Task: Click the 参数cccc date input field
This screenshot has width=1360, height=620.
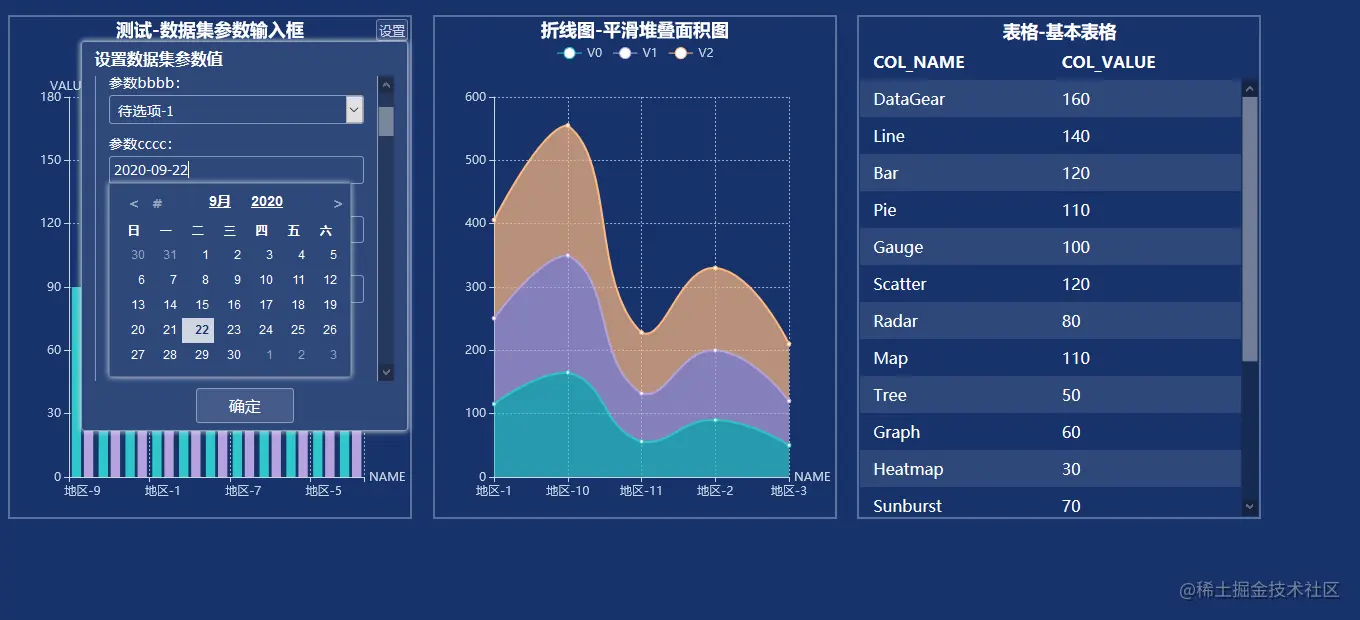Action: coord(236,170)
